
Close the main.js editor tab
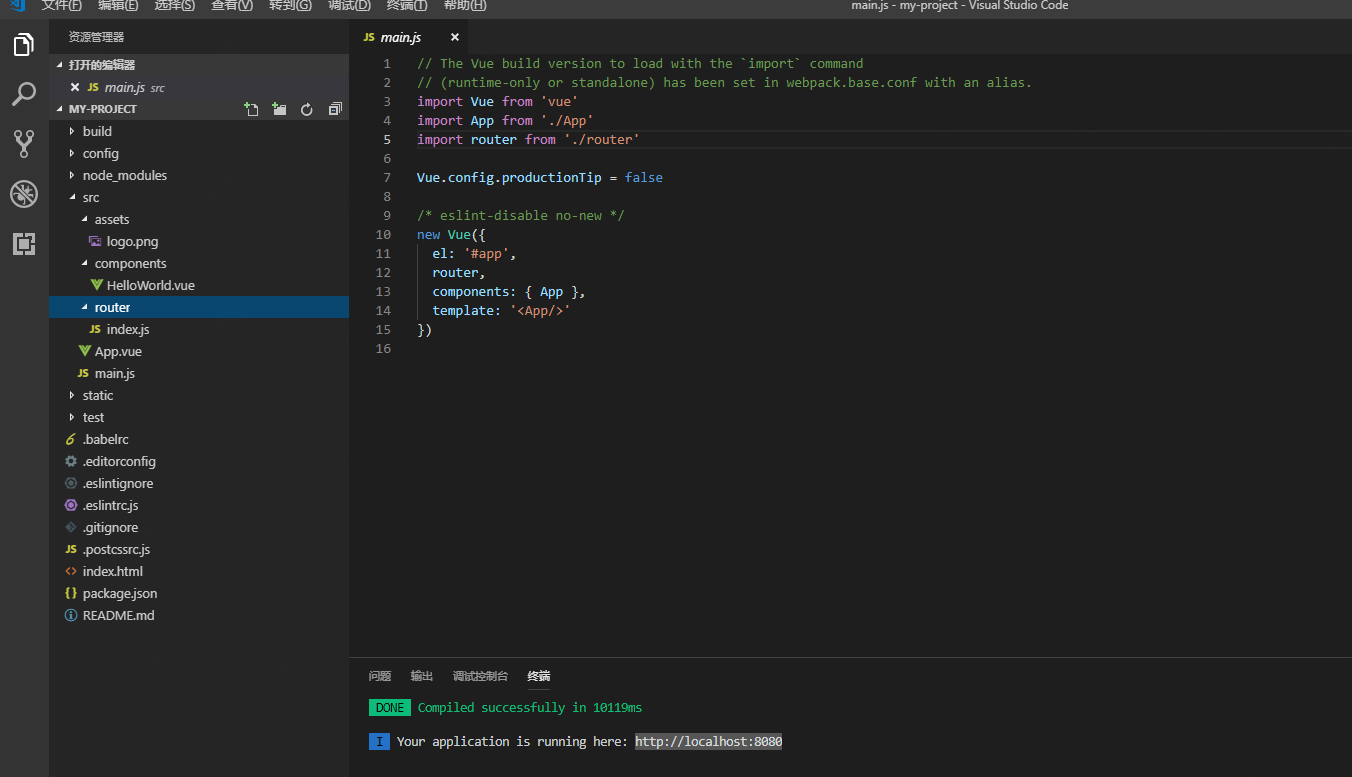point(455,37)
